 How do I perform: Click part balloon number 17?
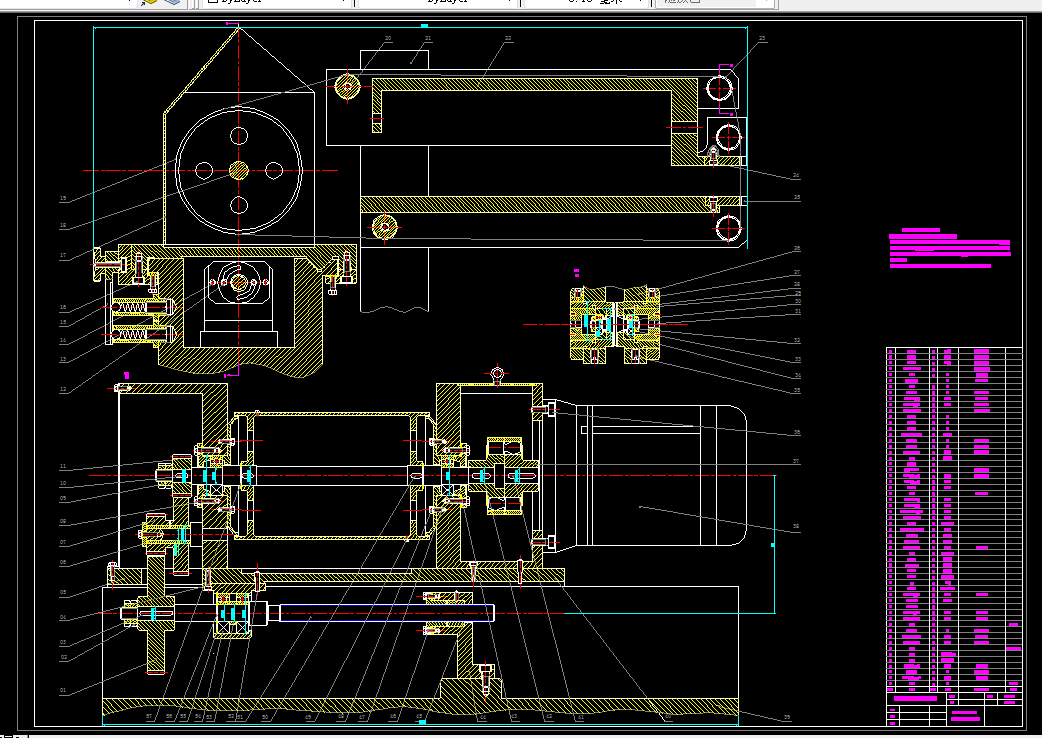(63, 255)
